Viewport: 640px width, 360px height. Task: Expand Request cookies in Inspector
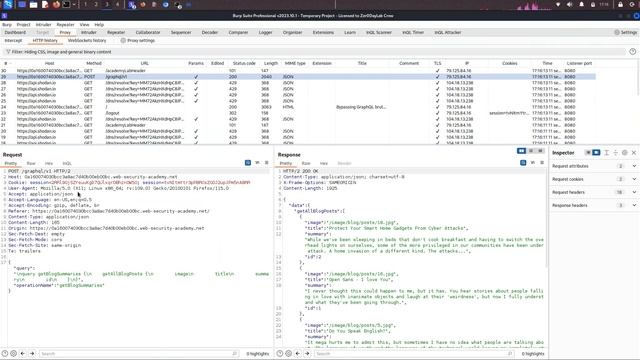pyautogui.click(x=634, y=179)
